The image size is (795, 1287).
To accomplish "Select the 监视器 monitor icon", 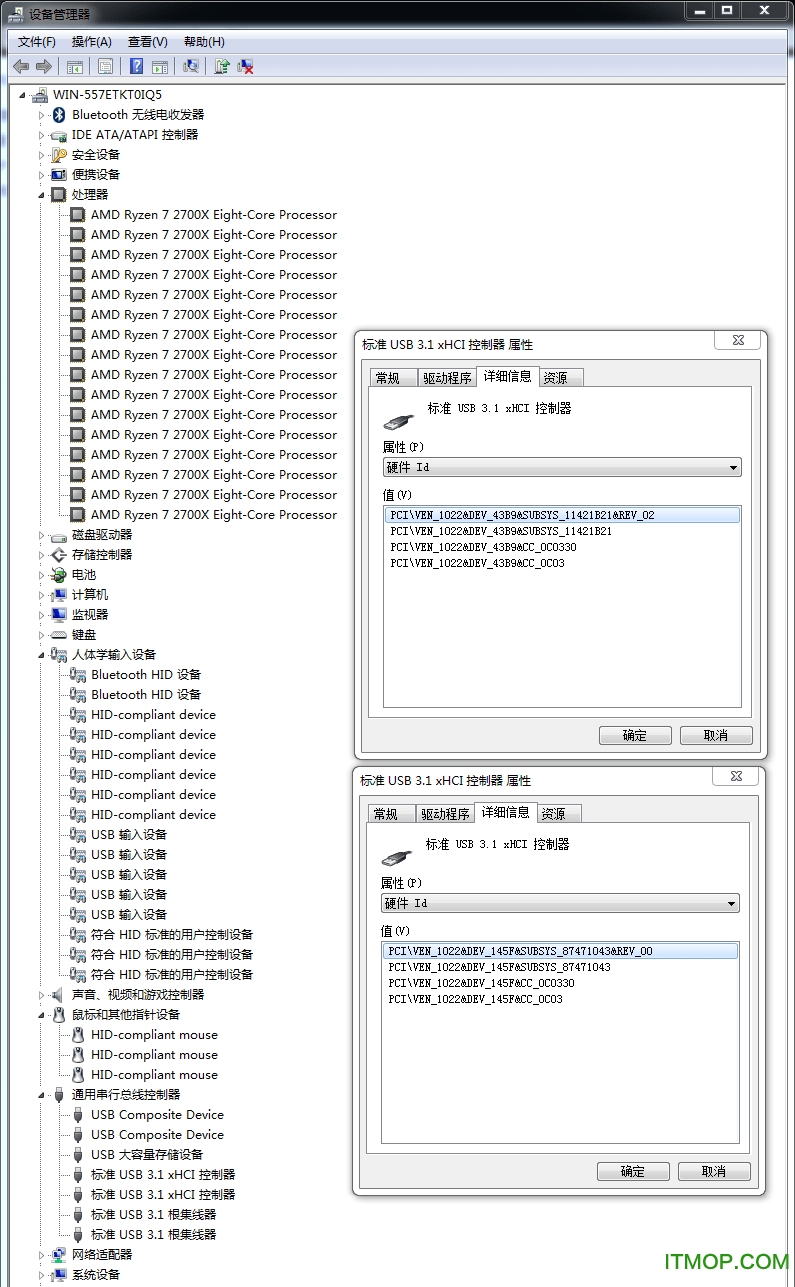I will (59, 615).
